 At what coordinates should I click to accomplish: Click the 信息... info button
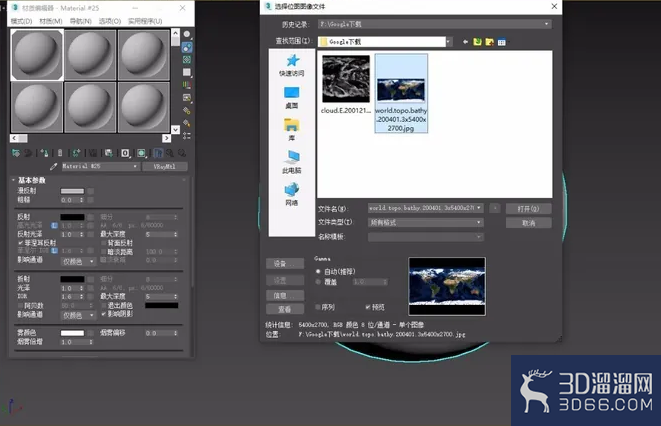tap(285, 295)
